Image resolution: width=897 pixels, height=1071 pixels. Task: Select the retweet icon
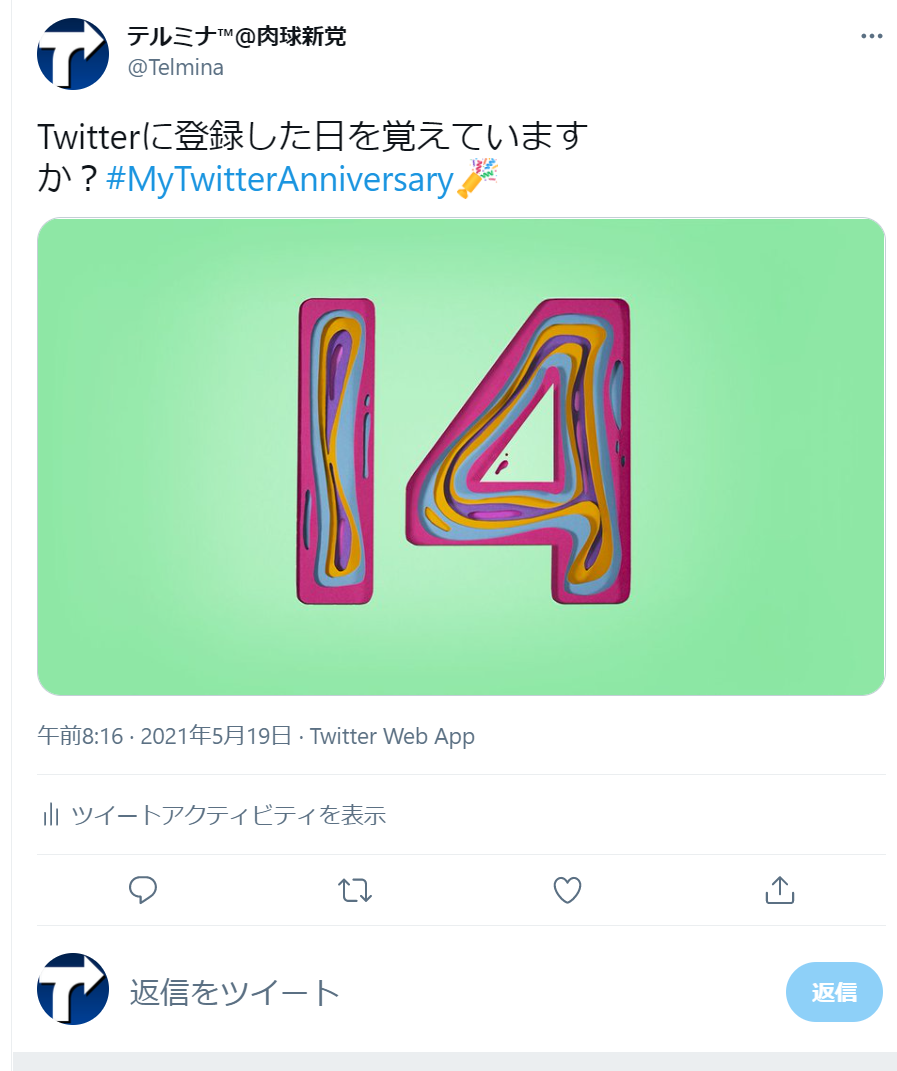tap(355, 890)
